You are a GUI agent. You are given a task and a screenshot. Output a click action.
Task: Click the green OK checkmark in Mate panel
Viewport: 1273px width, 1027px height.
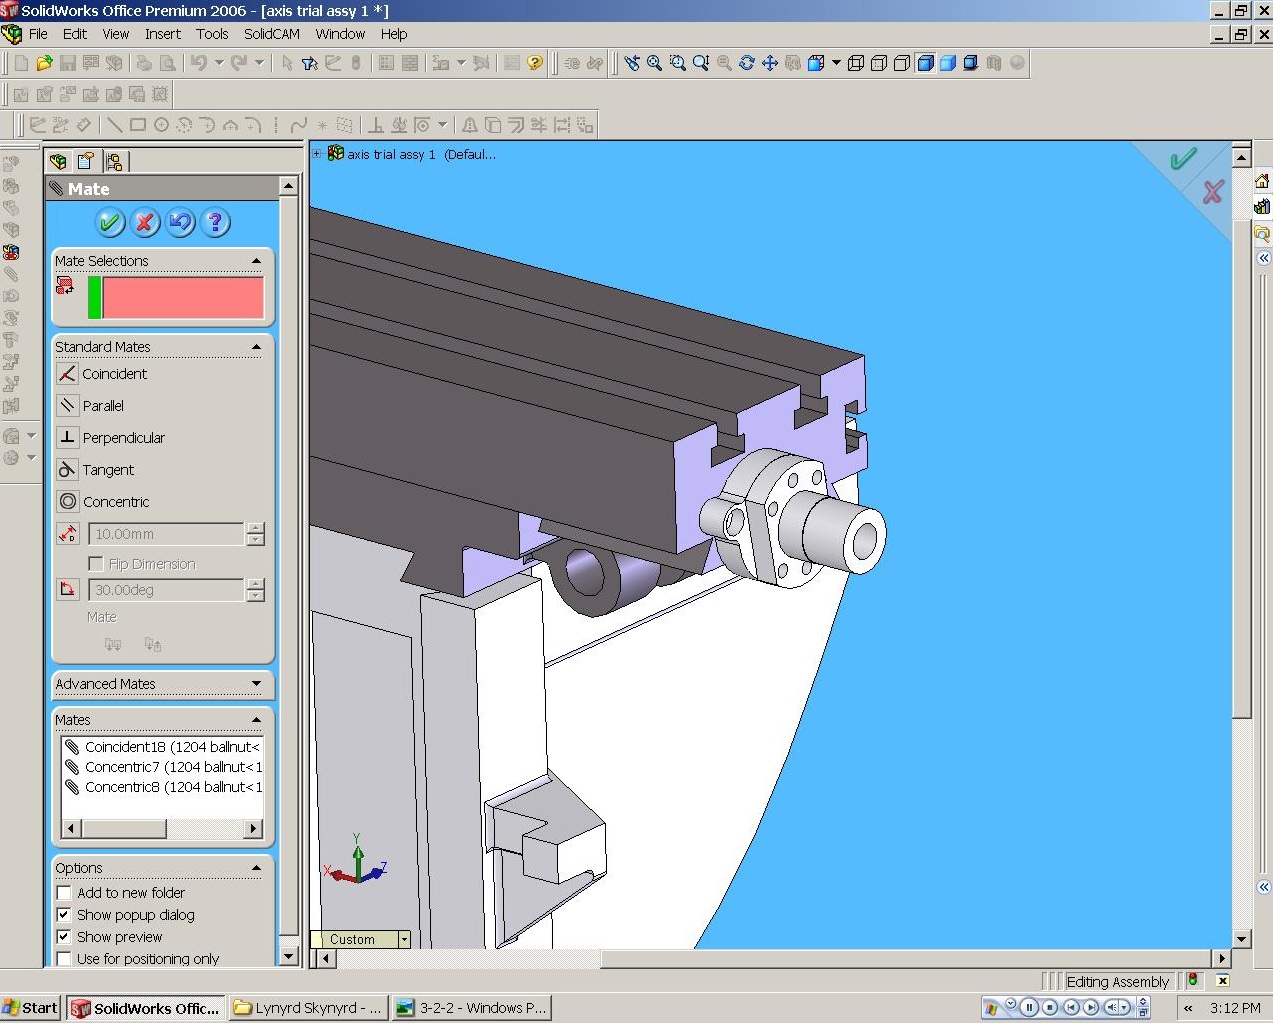pos(110,222)
